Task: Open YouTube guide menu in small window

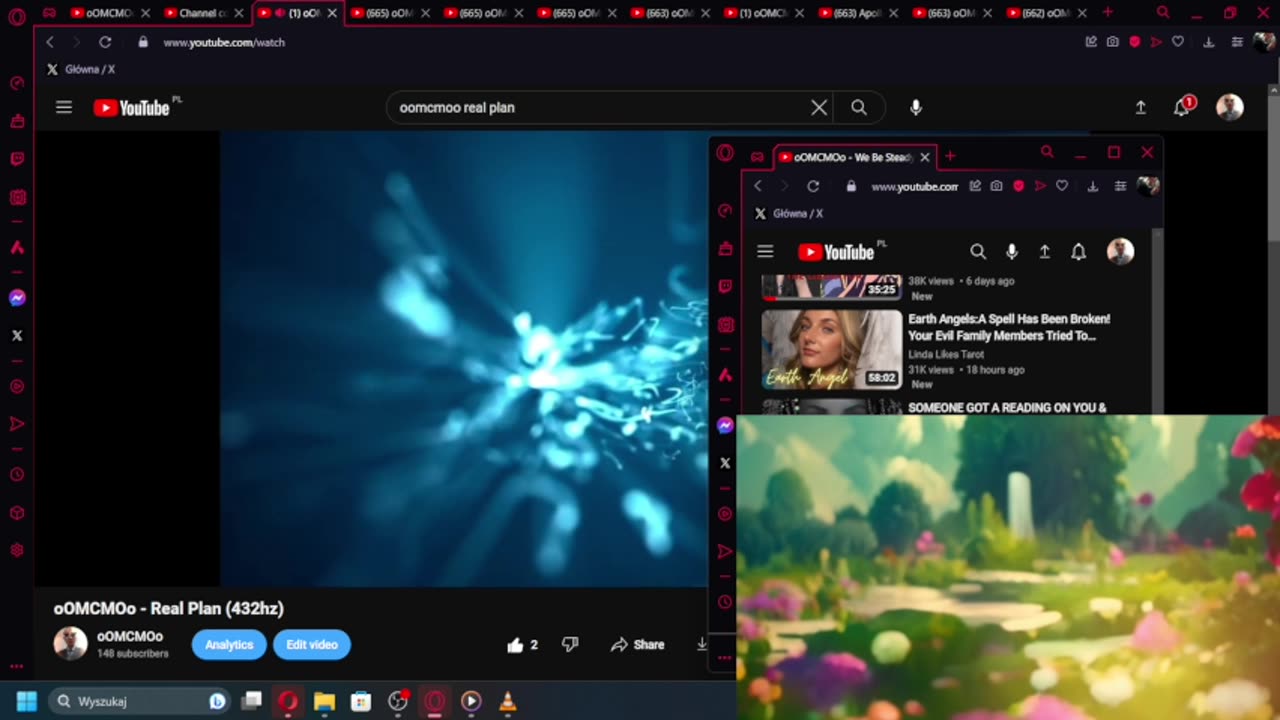Action: pyautogui.click(x=765, y=252)
